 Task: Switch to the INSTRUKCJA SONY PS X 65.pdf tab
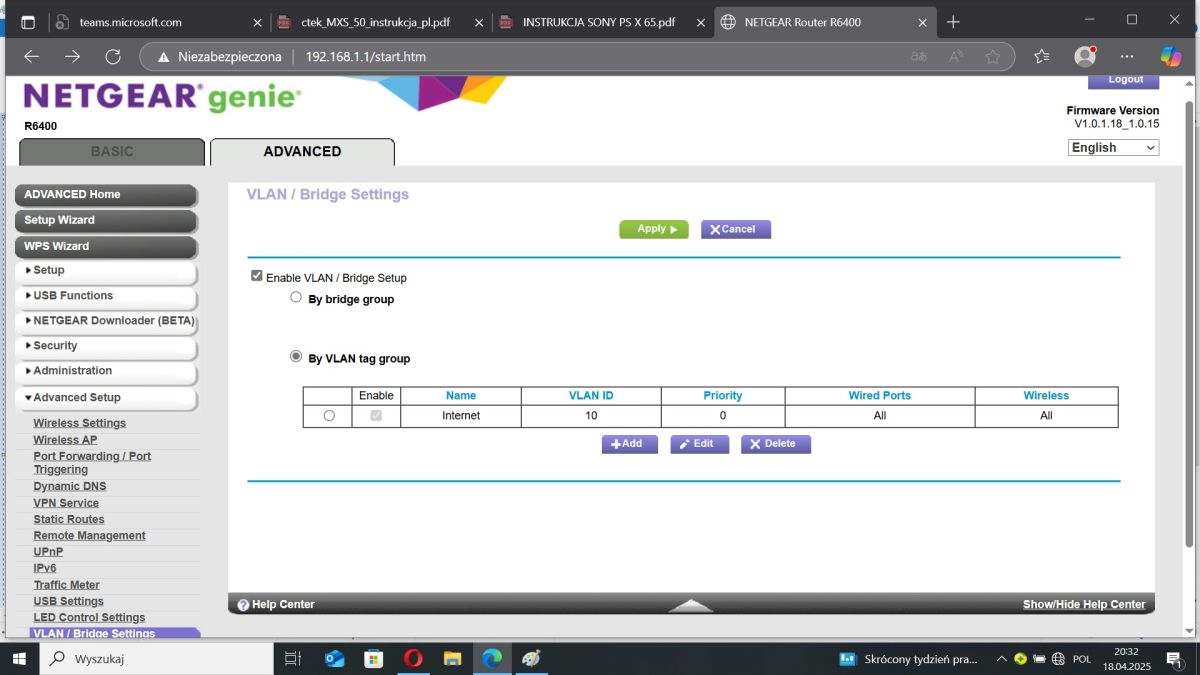tap(598, 22)
